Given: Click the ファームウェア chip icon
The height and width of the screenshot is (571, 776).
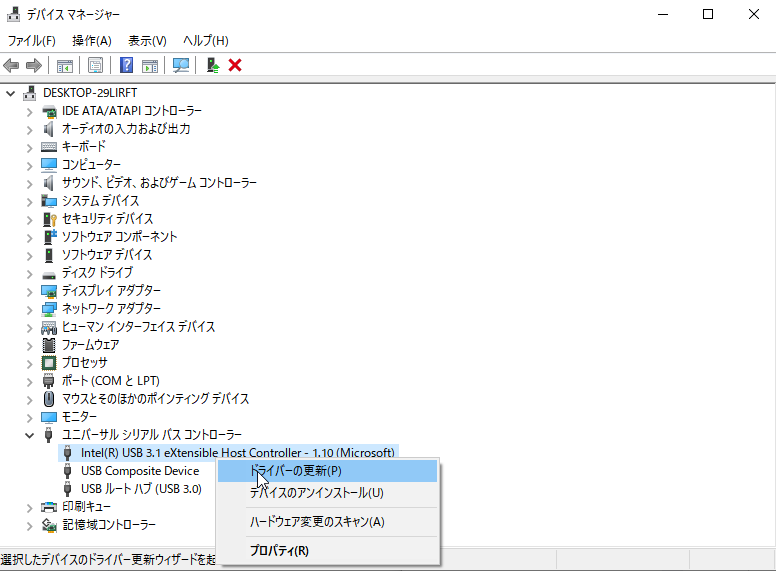Looking at the screenshot, I should pyautogui.click(x=49, y=345).
